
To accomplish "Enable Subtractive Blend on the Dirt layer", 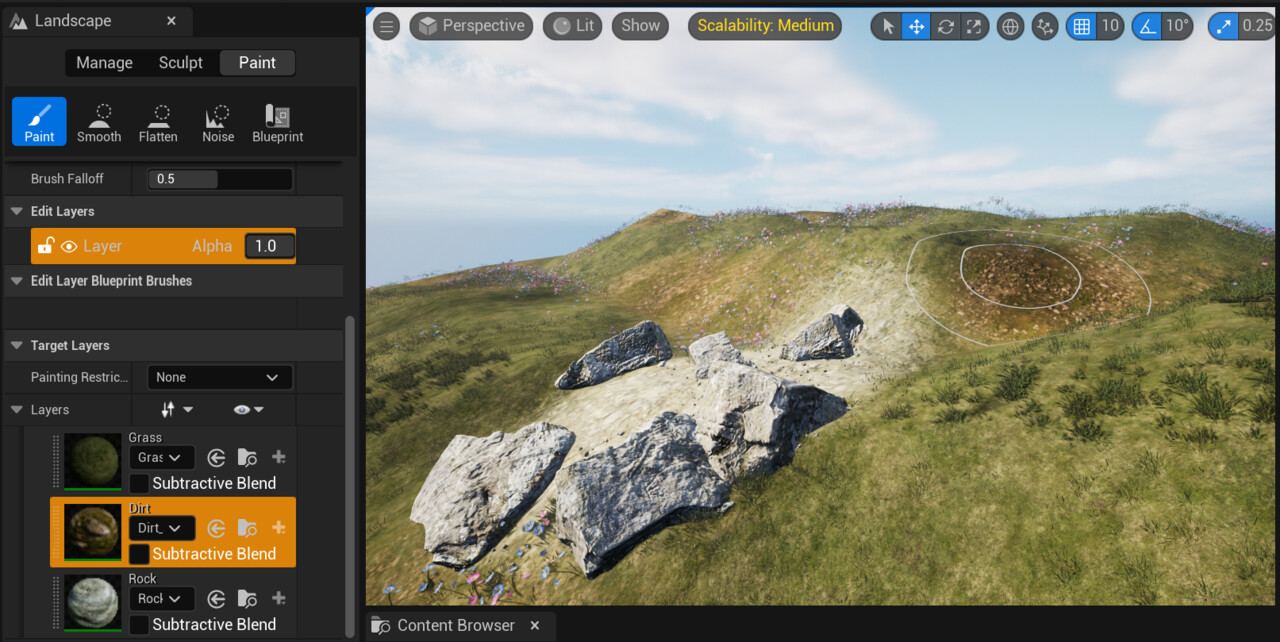I will 138,553.
